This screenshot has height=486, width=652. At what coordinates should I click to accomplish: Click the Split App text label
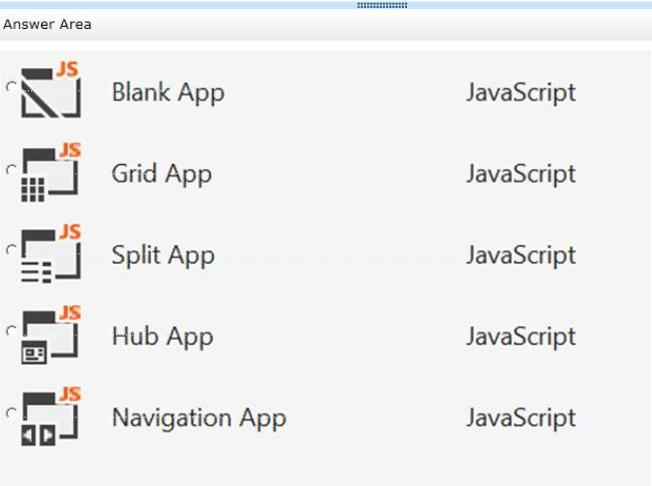pos(163,256)
